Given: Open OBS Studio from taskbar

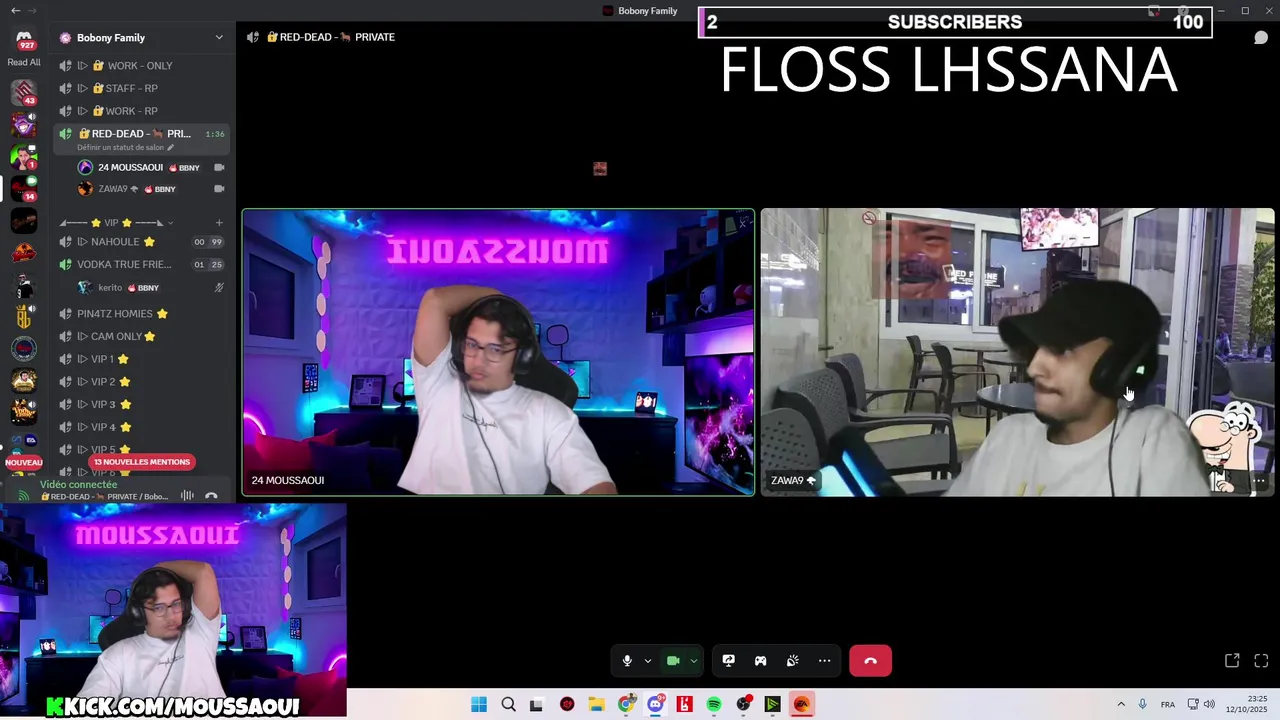Looking at the screenshot, I should point(743,705).
